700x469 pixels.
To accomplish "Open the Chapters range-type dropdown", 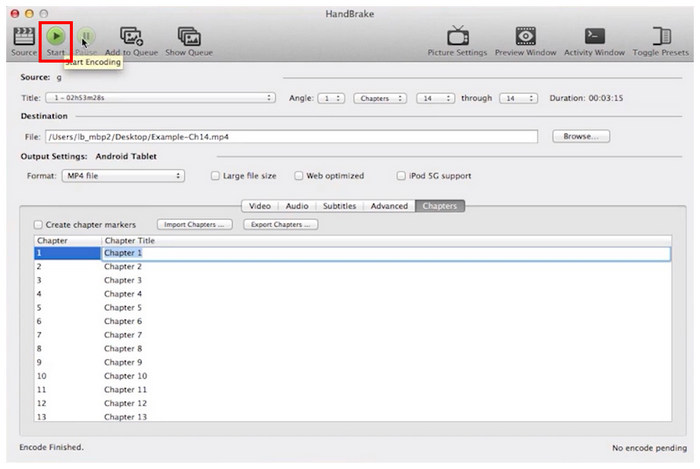I will coord(380,98).
